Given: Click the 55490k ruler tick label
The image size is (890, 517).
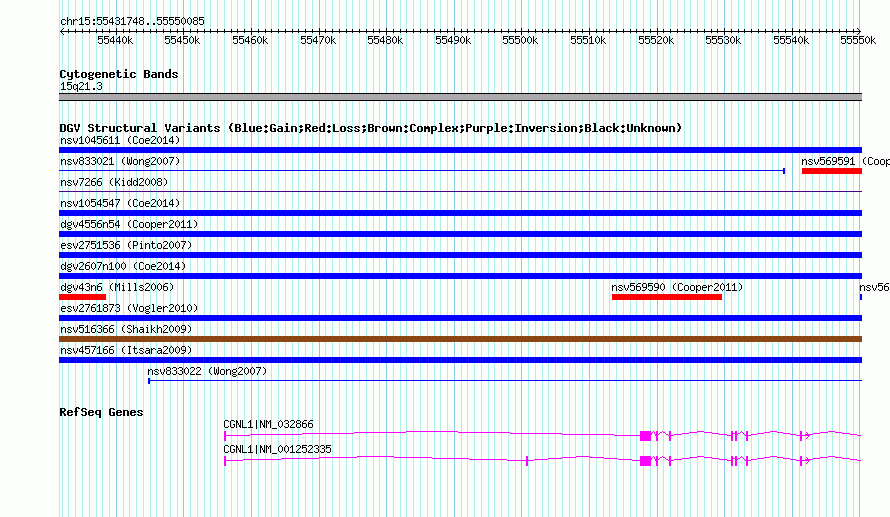Looking at the screenshot, I should click(453, 40).
